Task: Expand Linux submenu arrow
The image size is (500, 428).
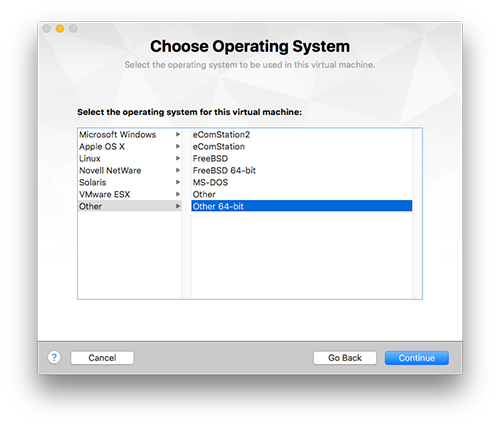Action: pyautogui.click(x=178, y=158)
